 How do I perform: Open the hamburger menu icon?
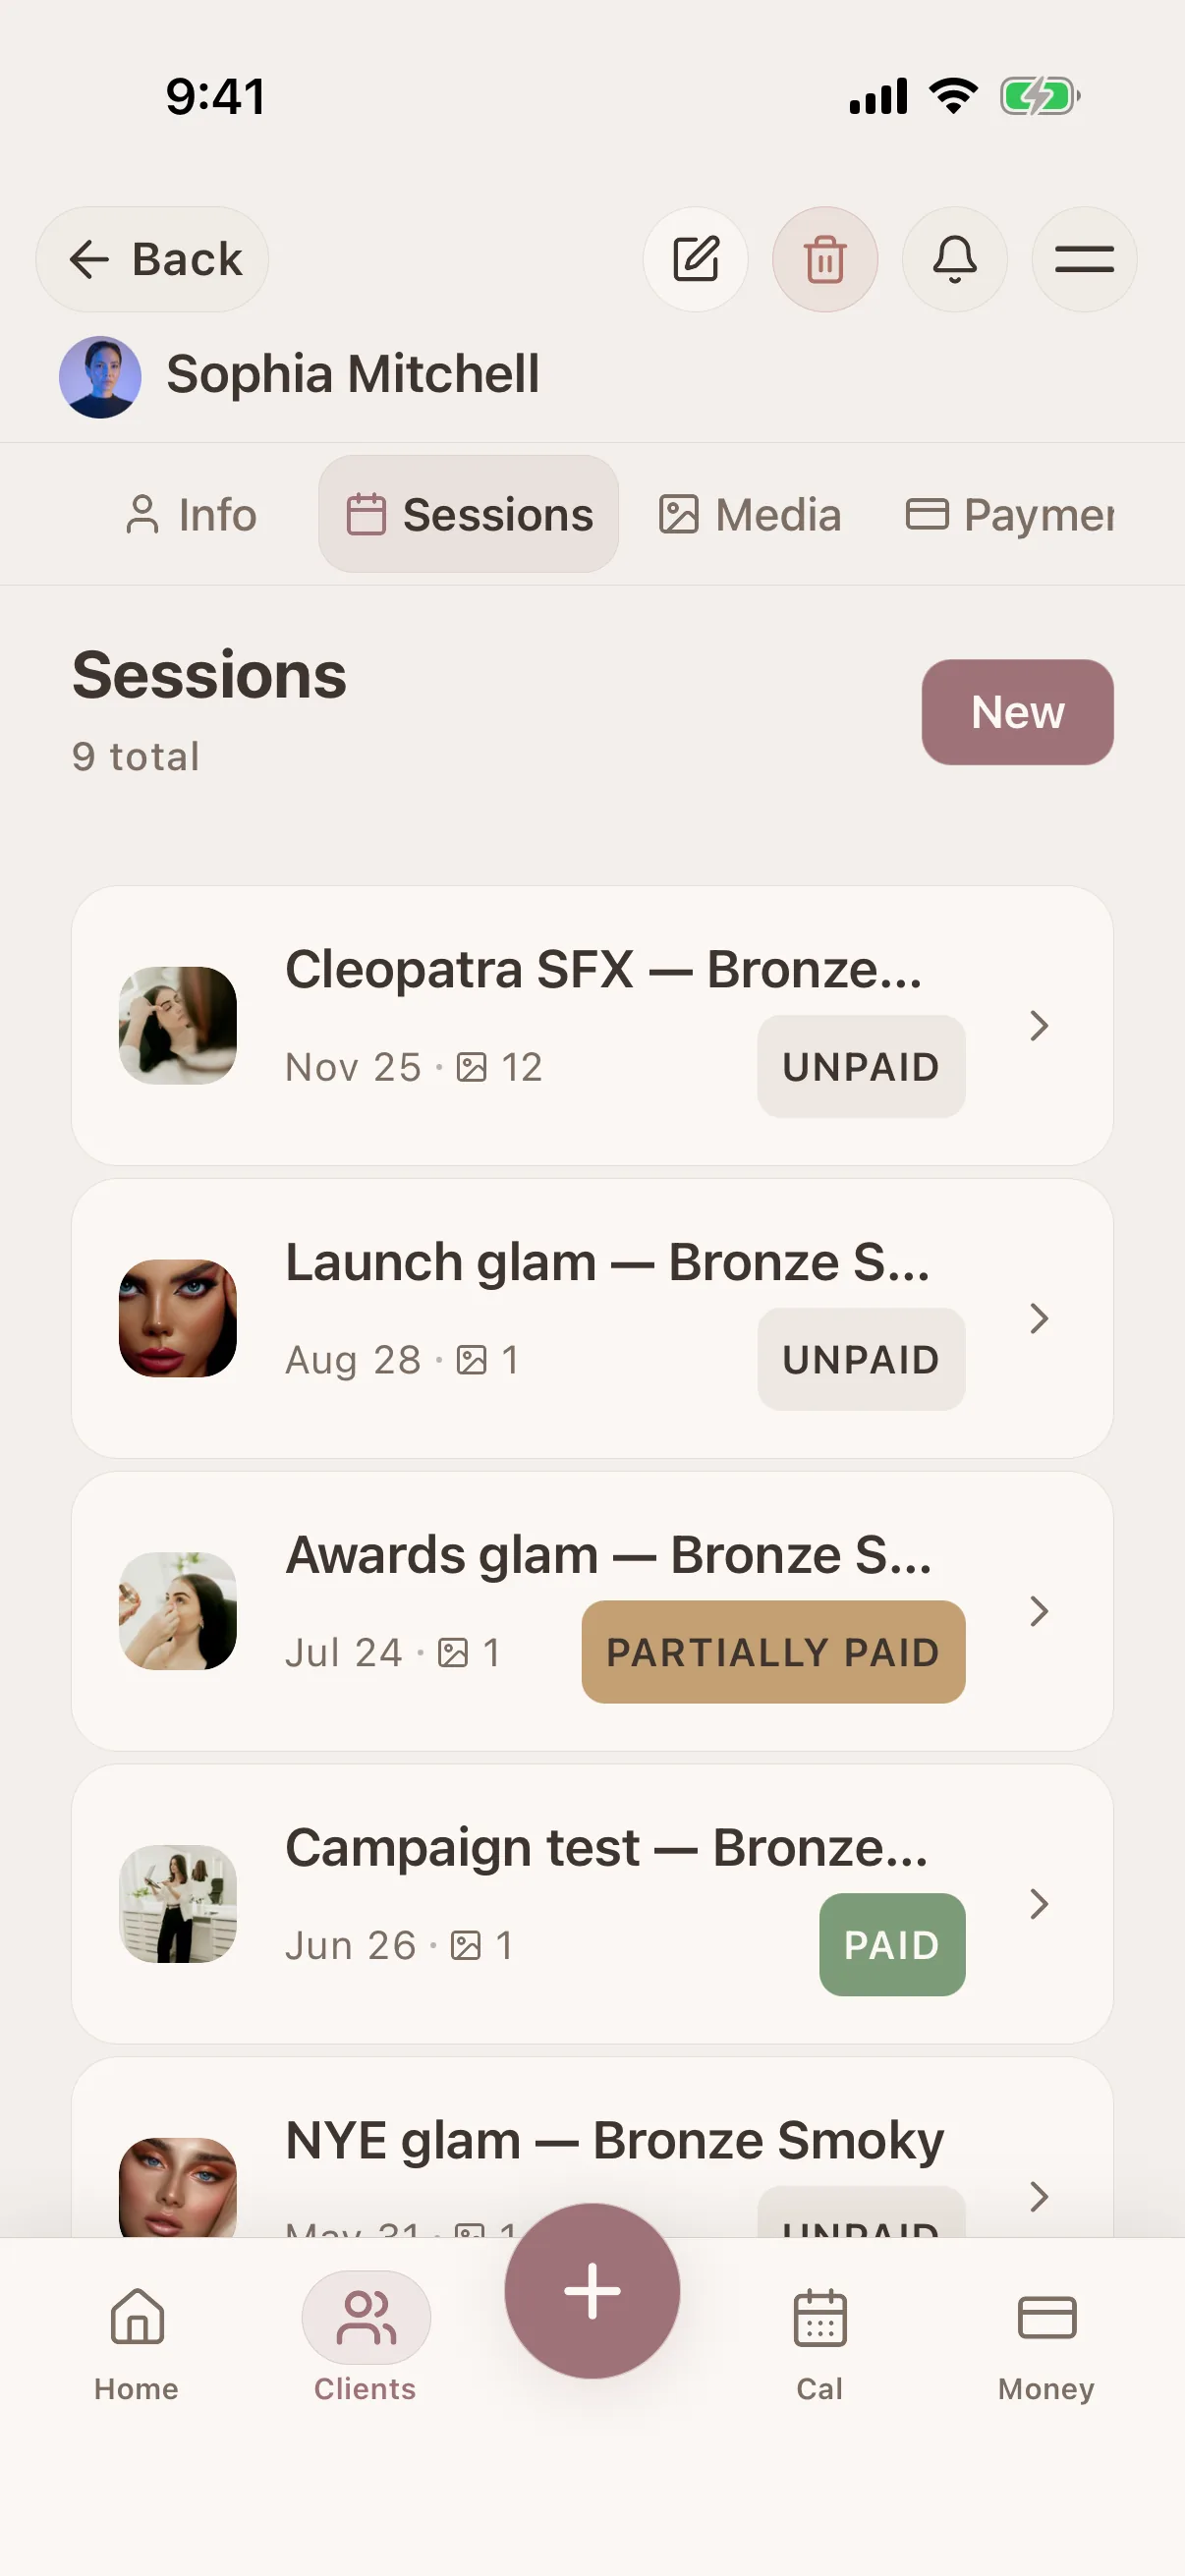point(1084,259)
